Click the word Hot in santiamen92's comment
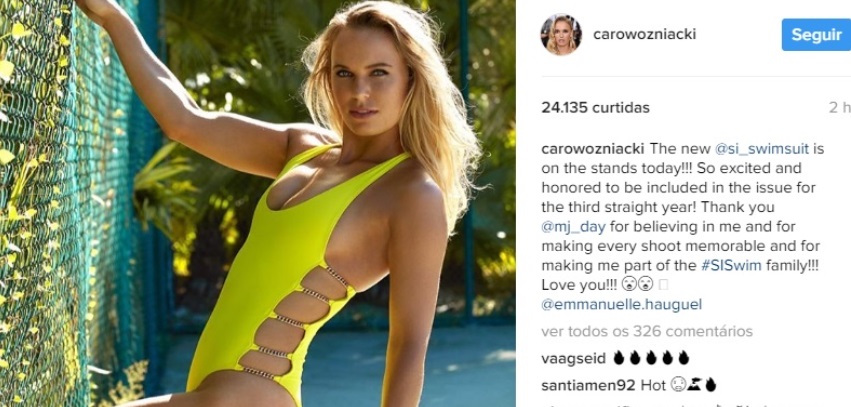This screenshot has width=851, height=407. tap(653, 385)
